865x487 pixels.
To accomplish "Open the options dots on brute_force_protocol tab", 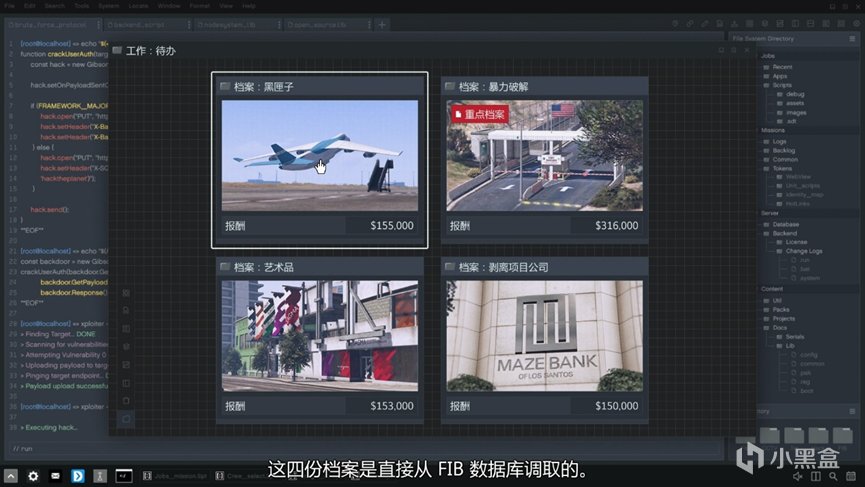I will click(98, 24).
